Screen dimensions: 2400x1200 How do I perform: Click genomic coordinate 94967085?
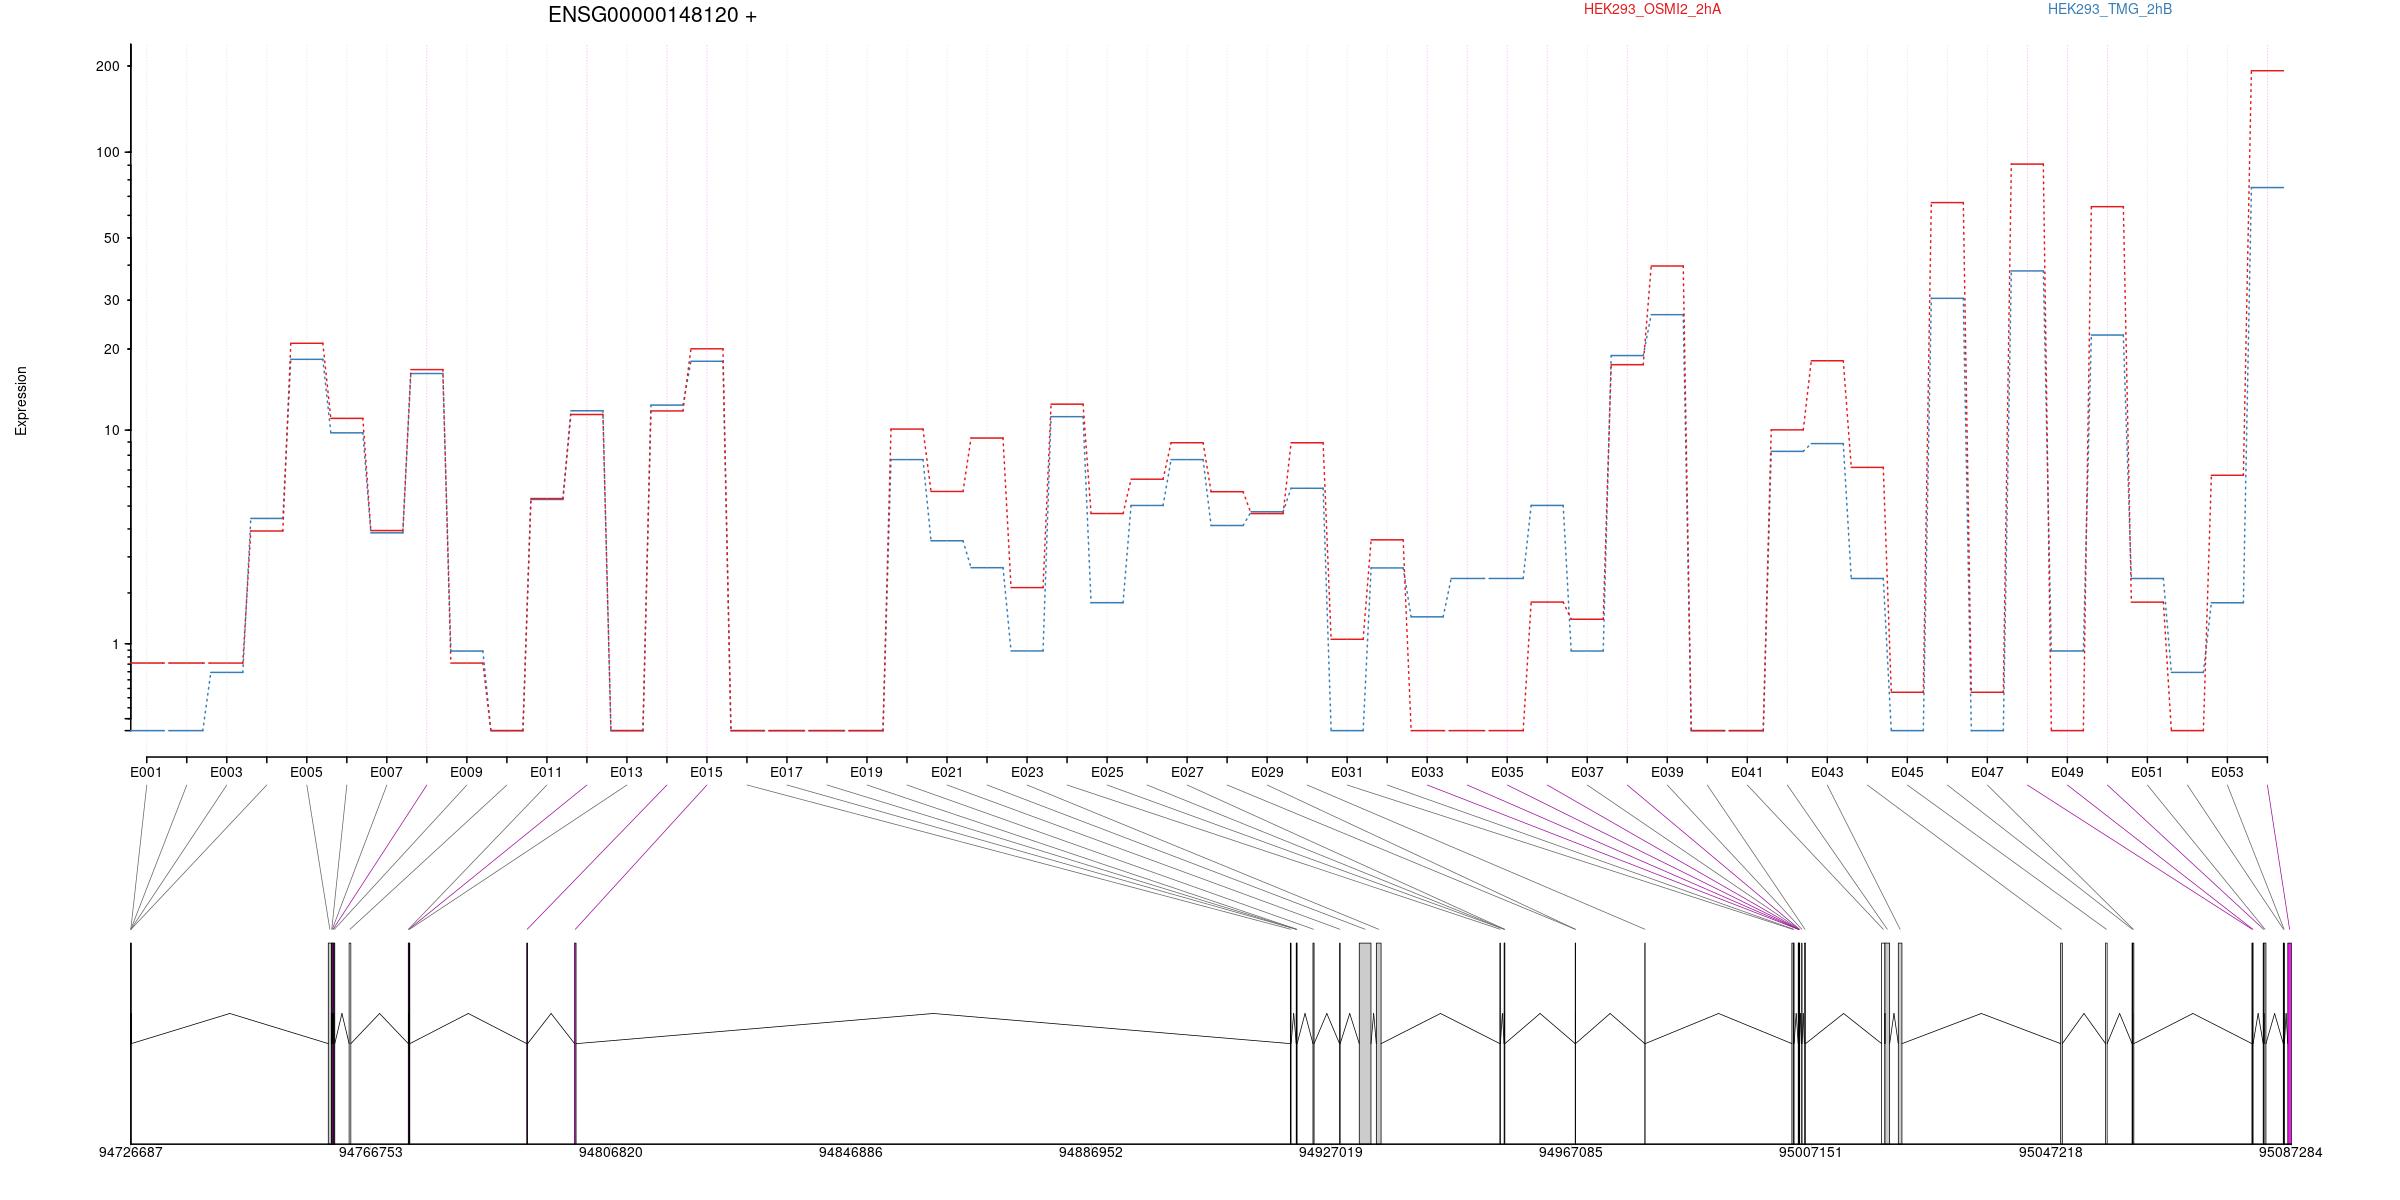1571,1152
